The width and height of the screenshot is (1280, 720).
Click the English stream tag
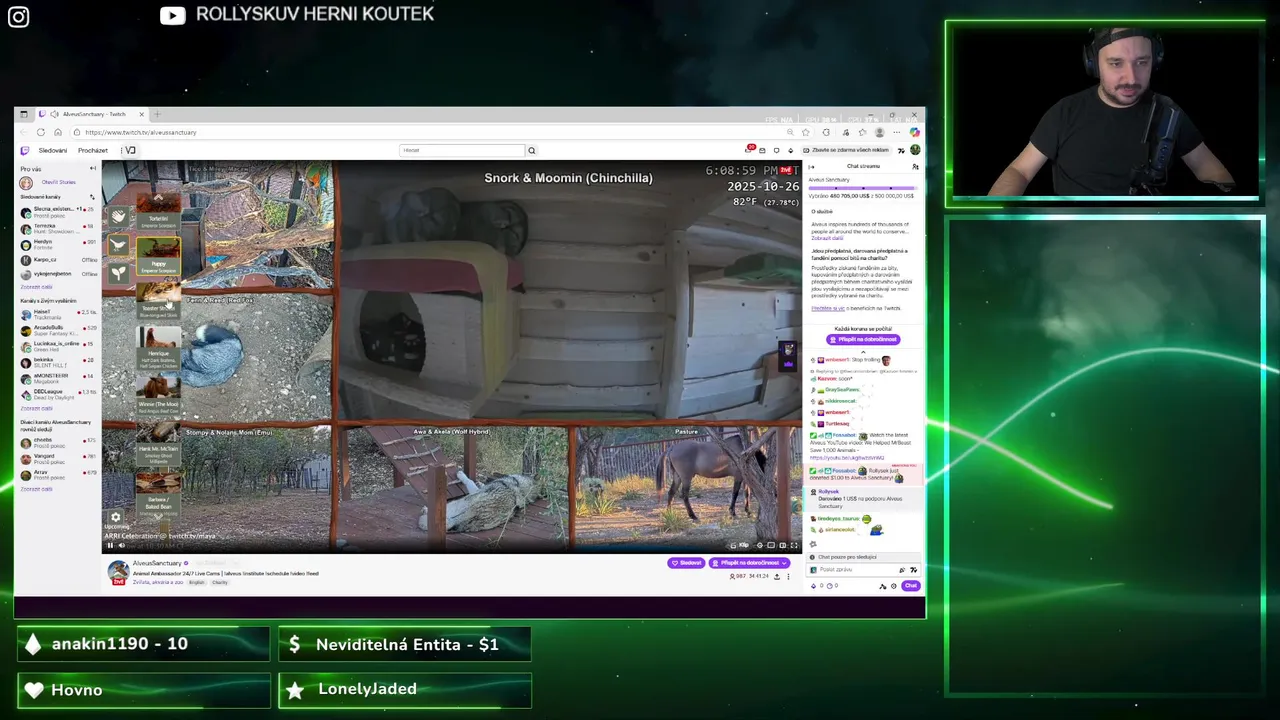tap(197, 582)
